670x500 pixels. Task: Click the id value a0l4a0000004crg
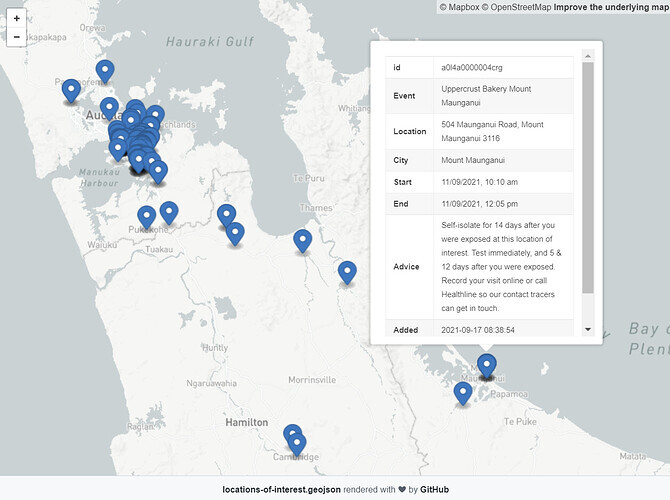coord(474,67)
